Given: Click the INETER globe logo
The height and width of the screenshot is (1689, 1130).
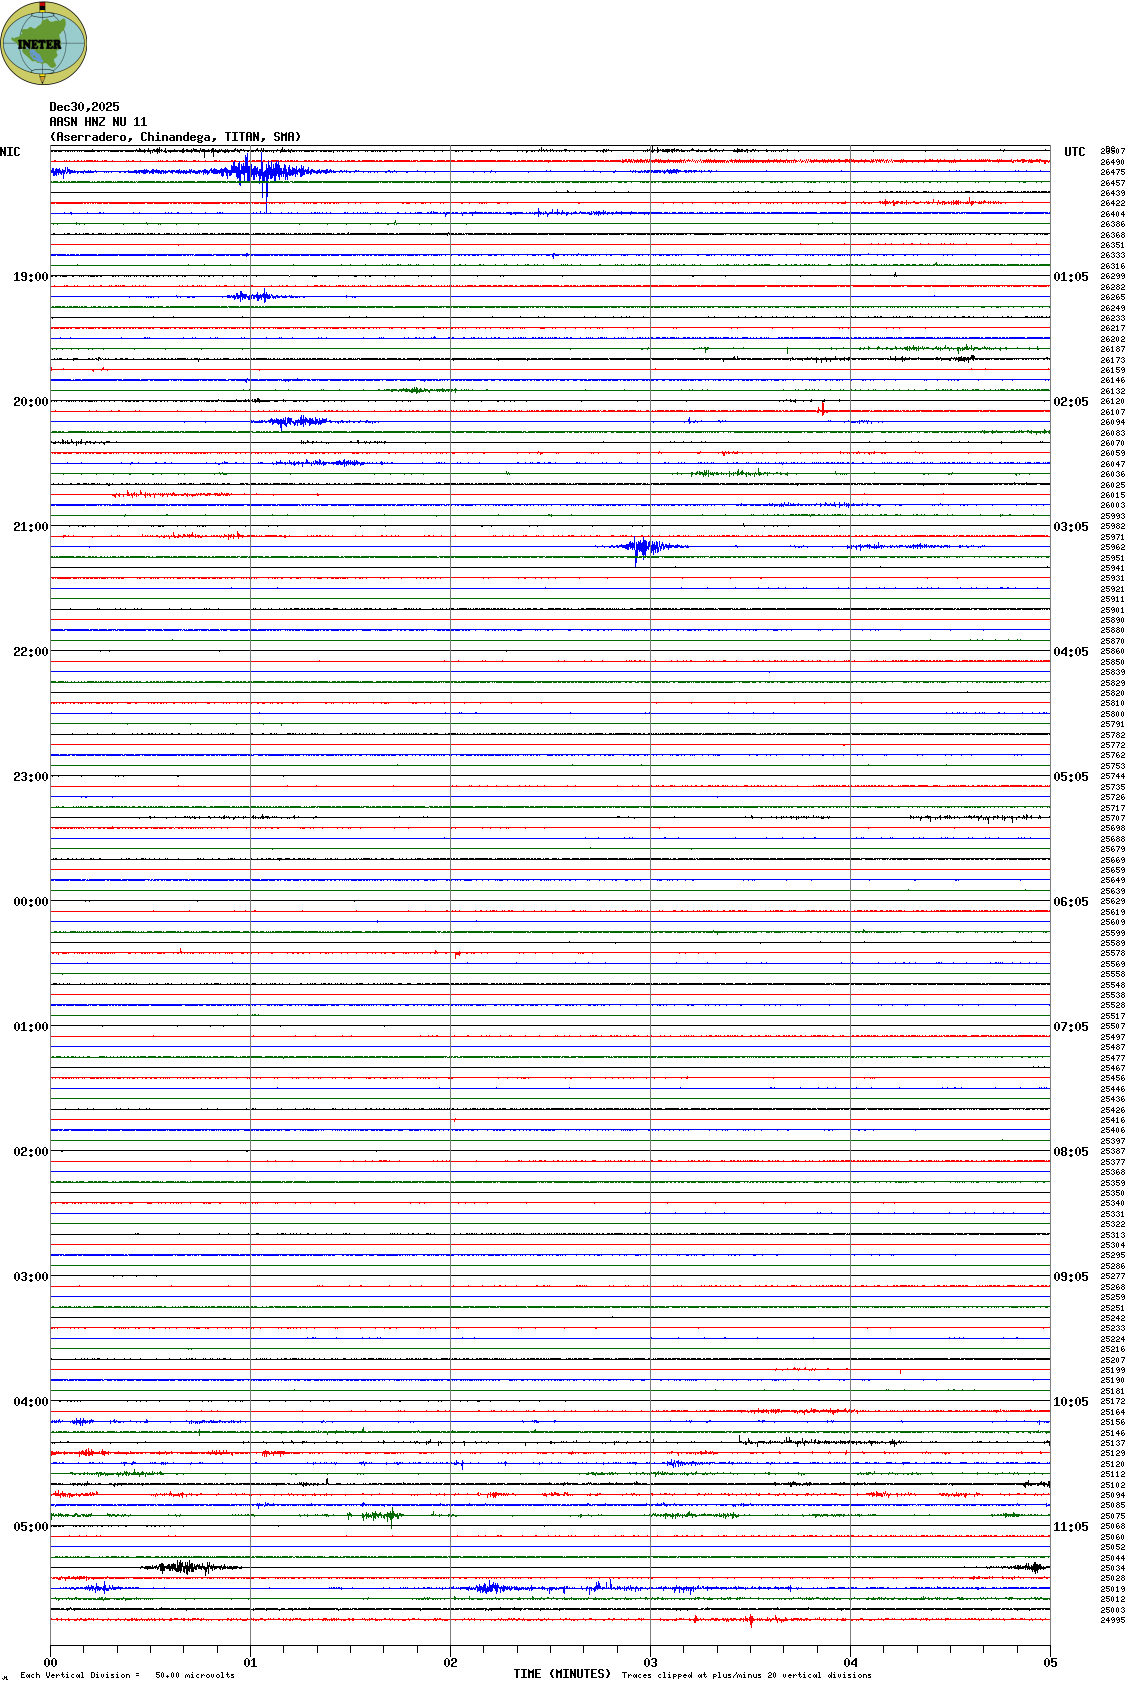Looking at the screenshot, I should 43,43.
